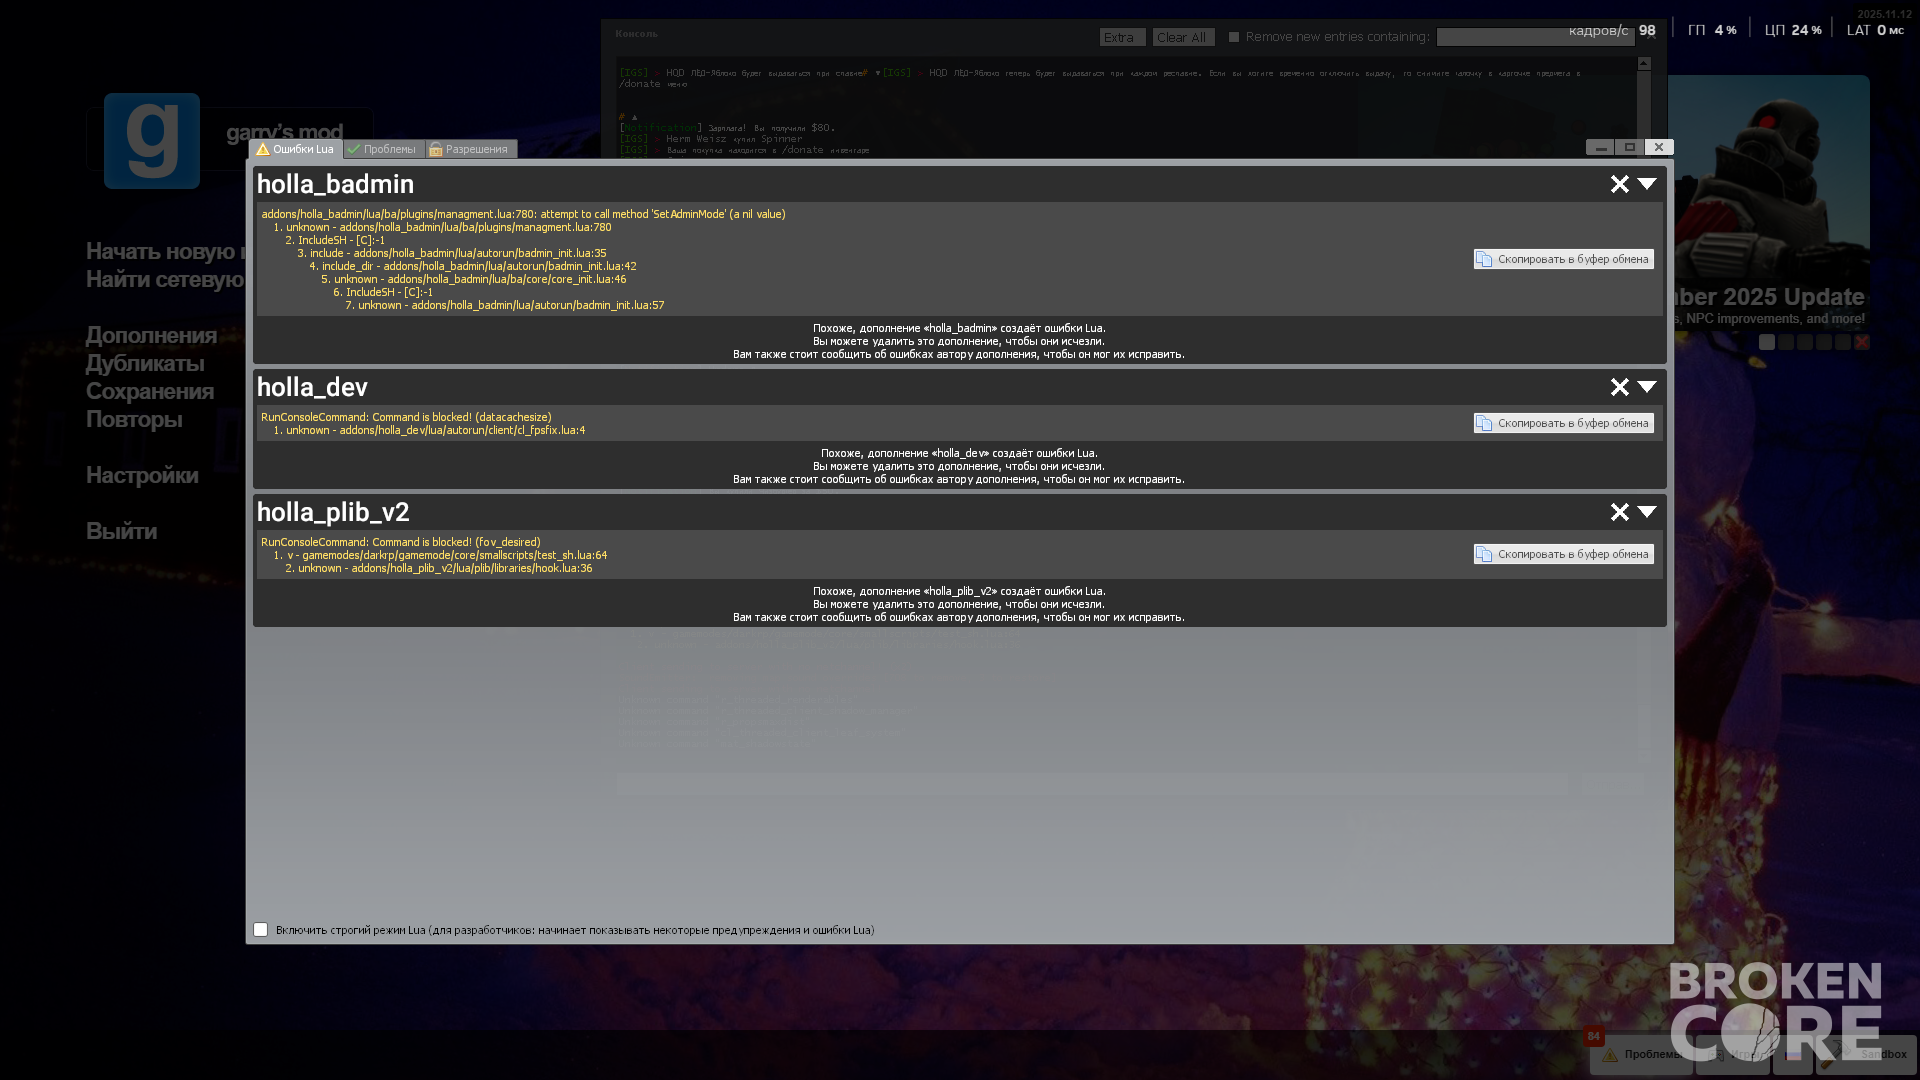Click Выйти to quit the game
The width and height of the screenshot is (1920, 1080).
point(121,532)
